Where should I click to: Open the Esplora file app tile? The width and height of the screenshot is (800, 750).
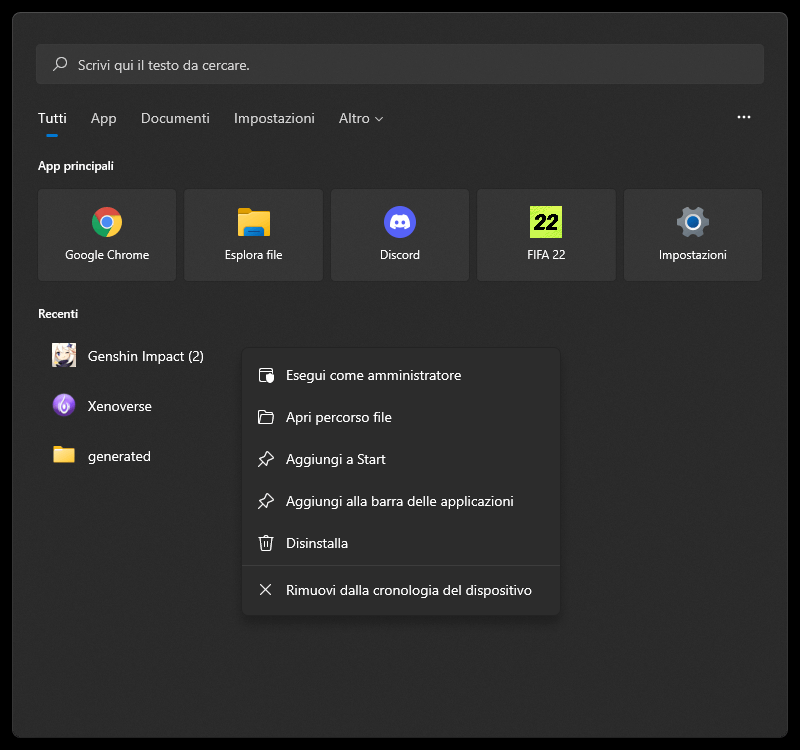pyautogui.click(x=254, y=235)
